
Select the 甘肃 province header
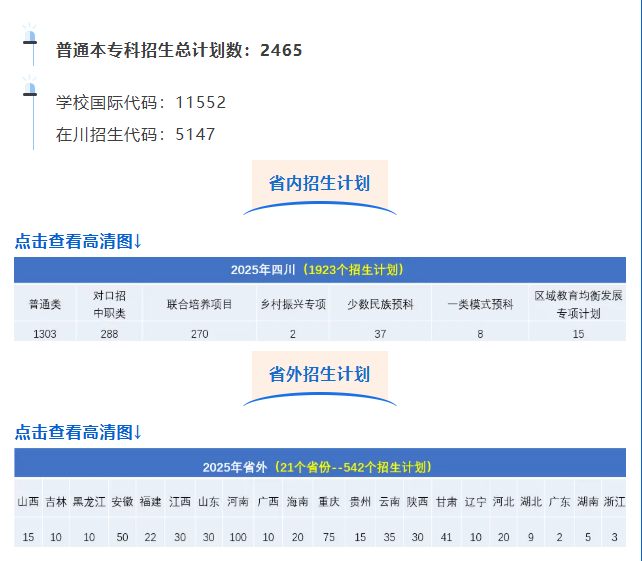(x=446, y=502)
